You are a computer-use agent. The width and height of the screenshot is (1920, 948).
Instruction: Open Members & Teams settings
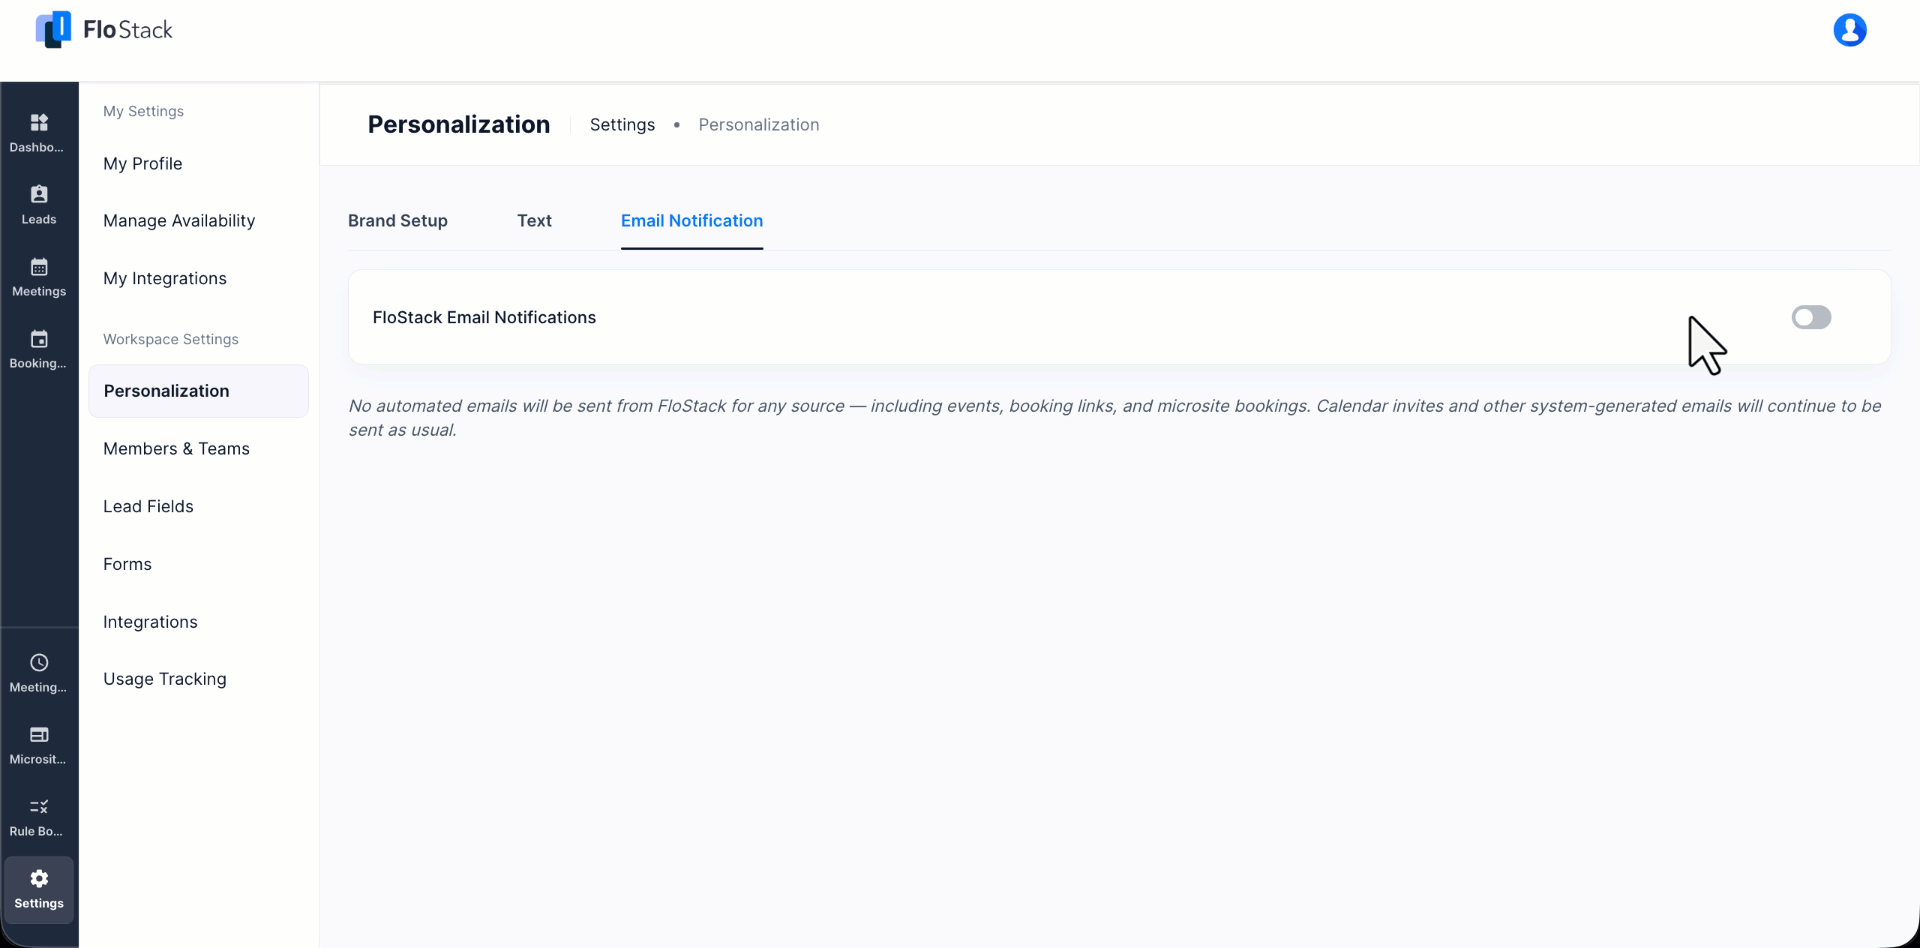point(176,449)
